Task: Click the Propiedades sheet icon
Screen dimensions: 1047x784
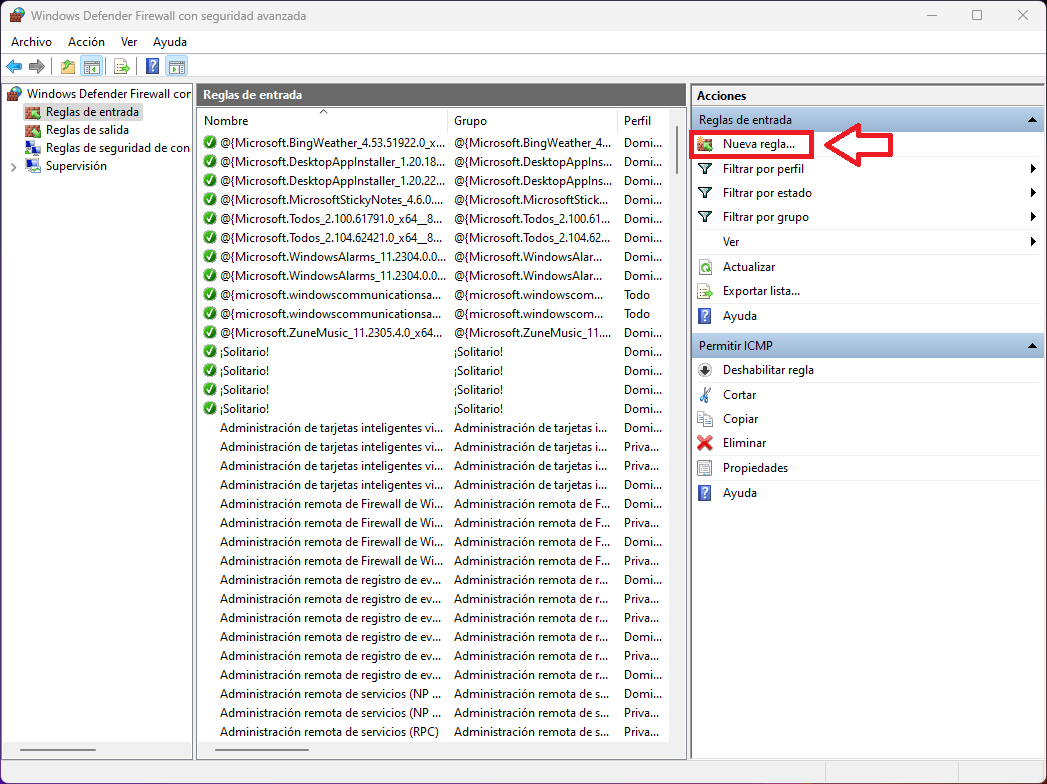Action: tap(705, 468)
